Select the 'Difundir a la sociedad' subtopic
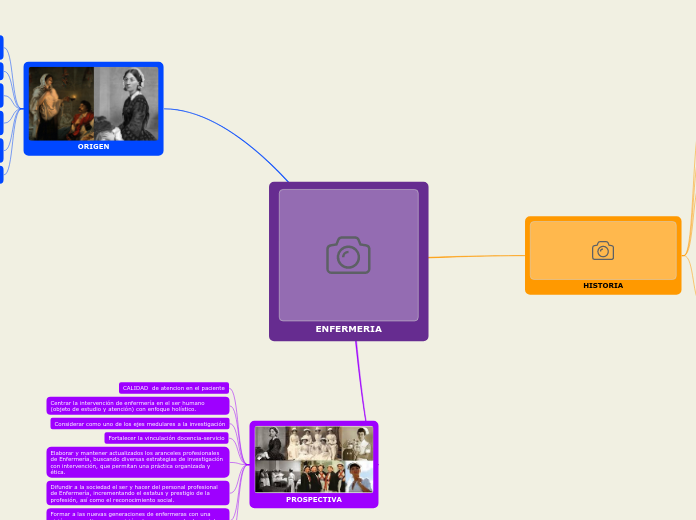The height and width of the screenshot is (520, 696). pos(138,493)
